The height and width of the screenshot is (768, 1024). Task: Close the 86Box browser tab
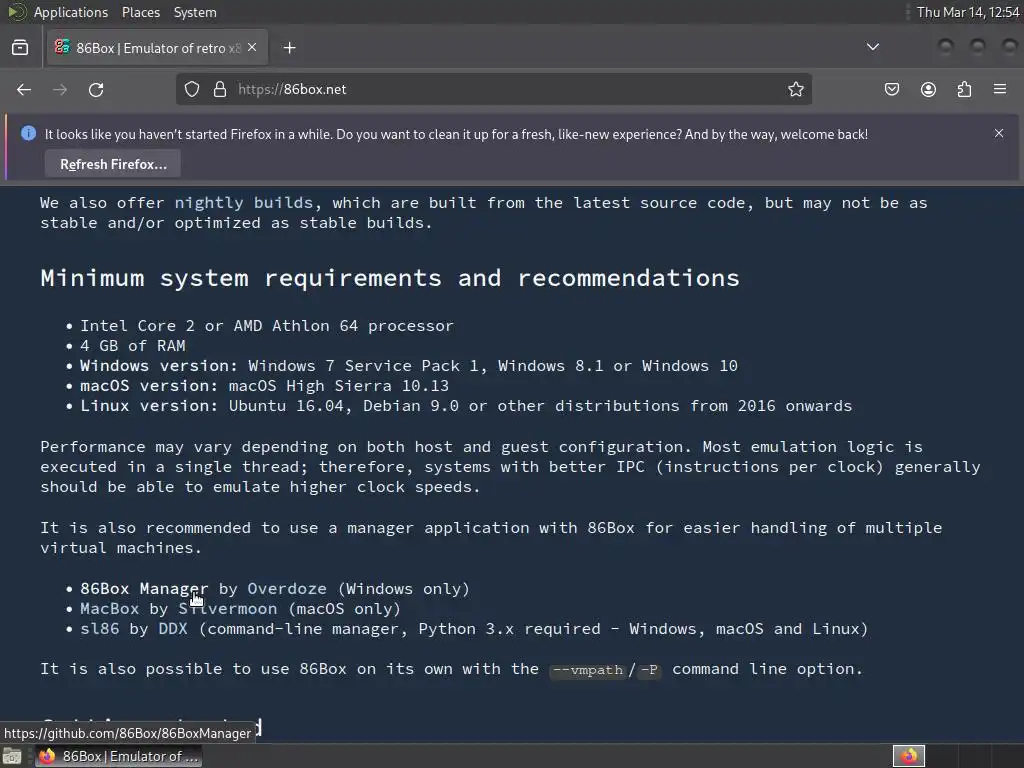coord(252,48)
